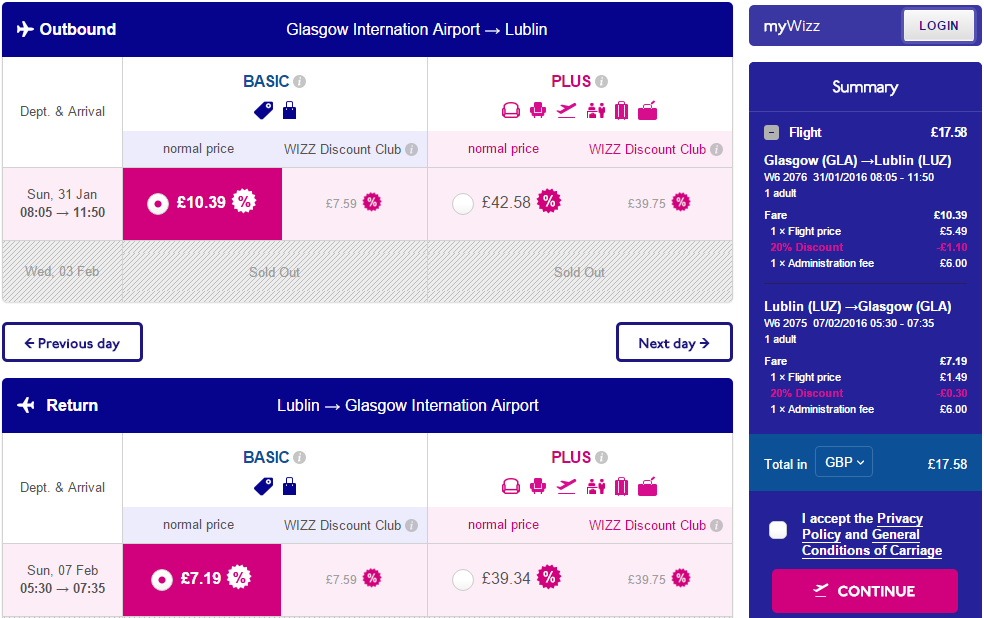The width and height of the screenshot is (984, 618).
Task: Open the General Conditions of Carriage link
Action: click(872, 543)
